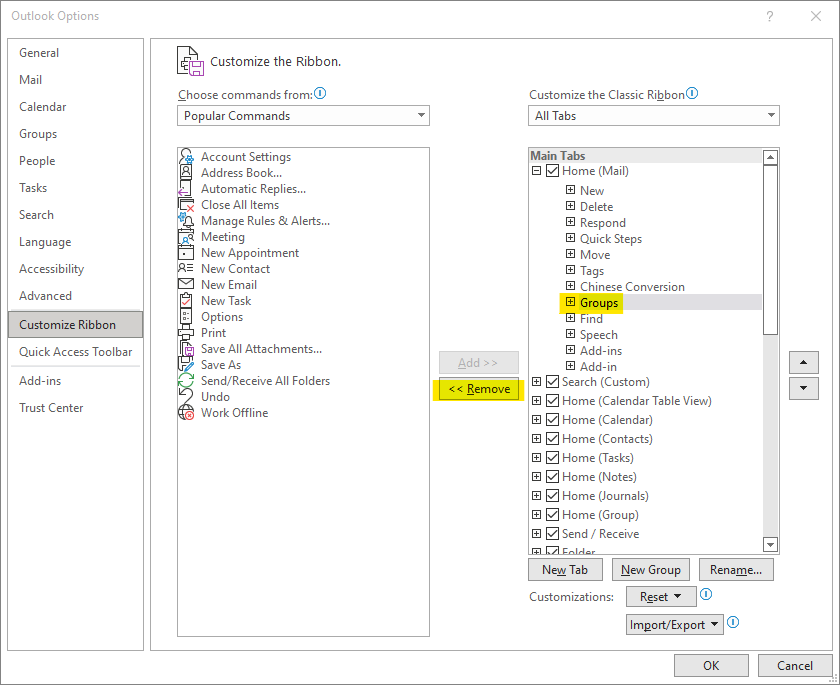
Task: Select the Respond group in the tree
Action: [603, 223]
